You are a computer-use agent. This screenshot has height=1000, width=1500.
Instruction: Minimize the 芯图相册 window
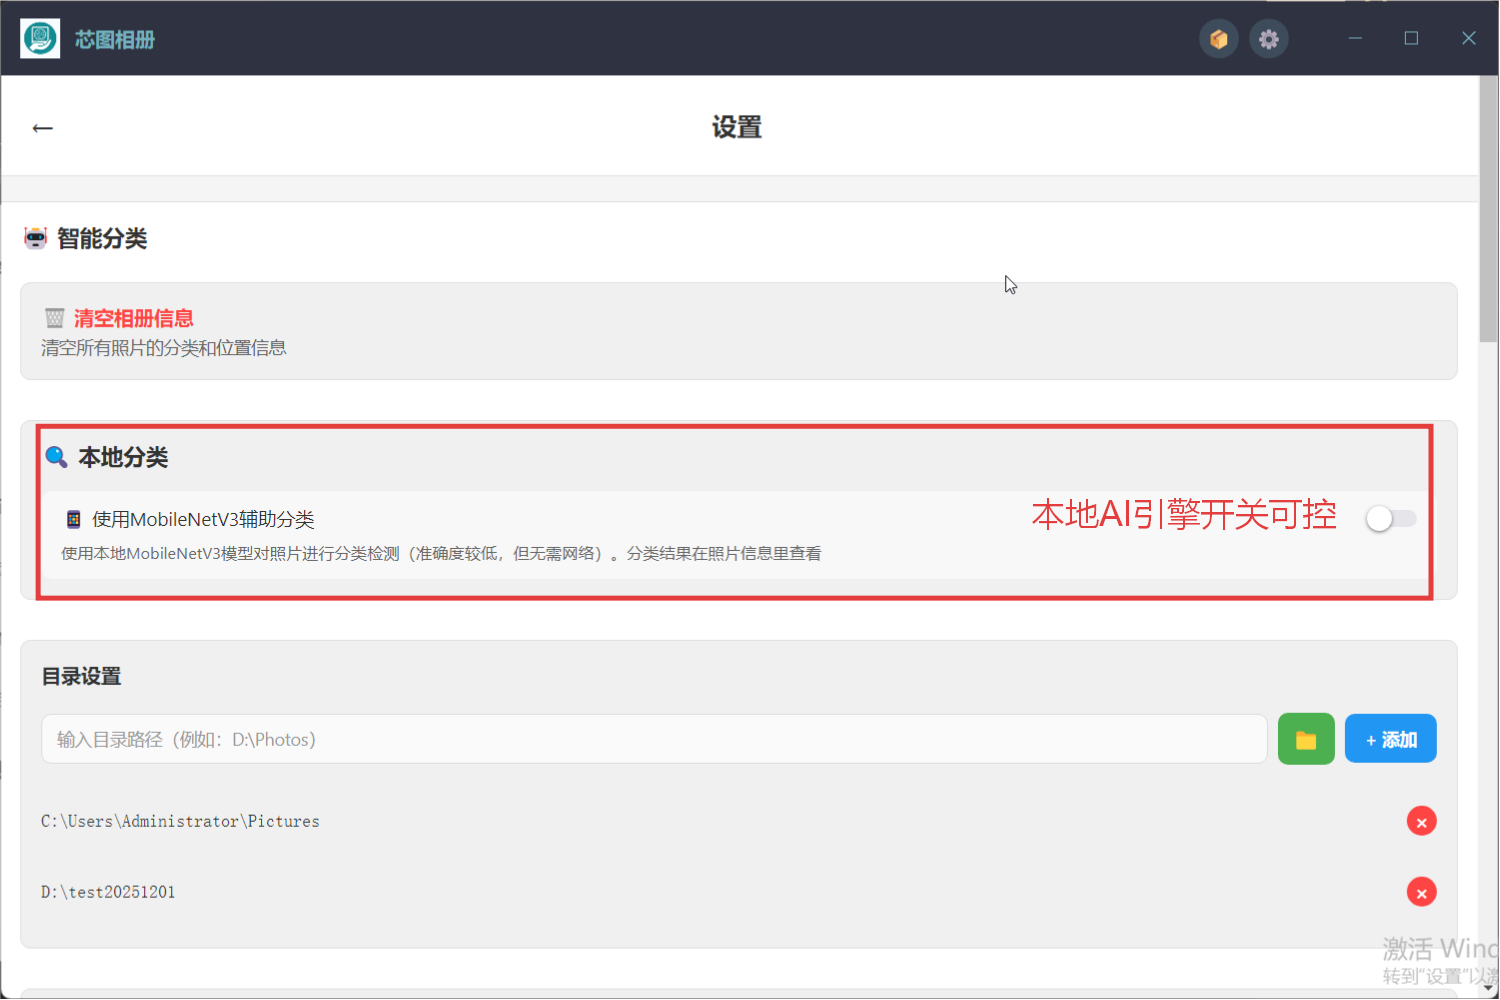click(x=1355, y=38)
